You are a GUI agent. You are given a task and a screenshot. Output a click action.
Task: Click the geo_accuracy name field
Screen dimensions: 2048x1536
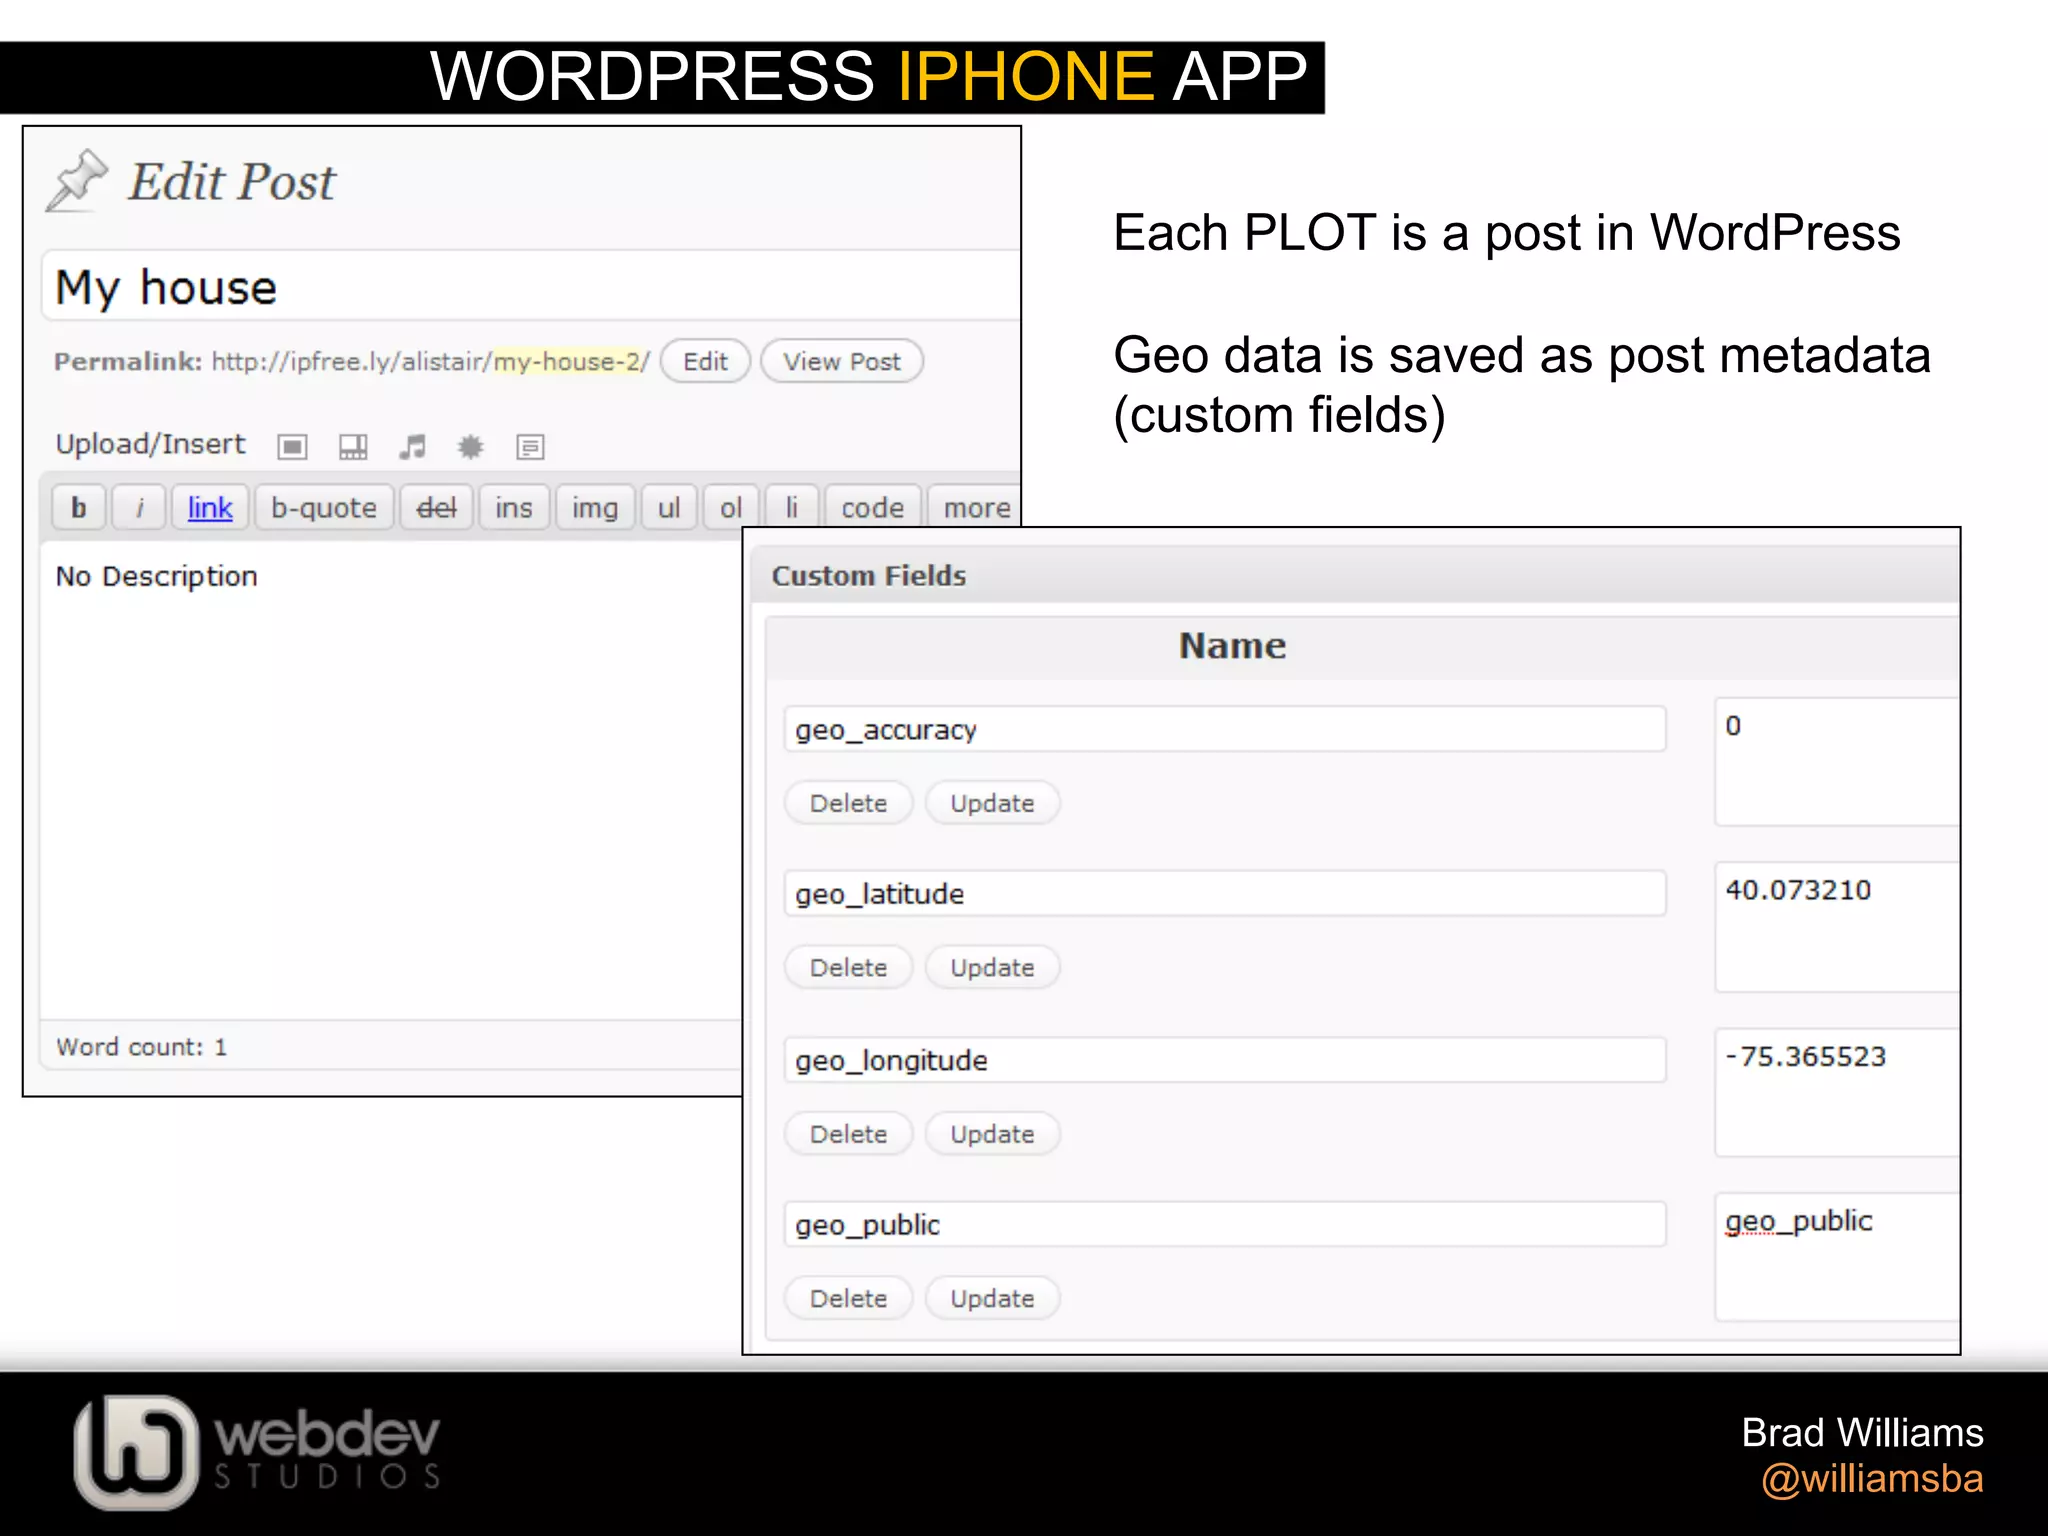coord(1225,729)
